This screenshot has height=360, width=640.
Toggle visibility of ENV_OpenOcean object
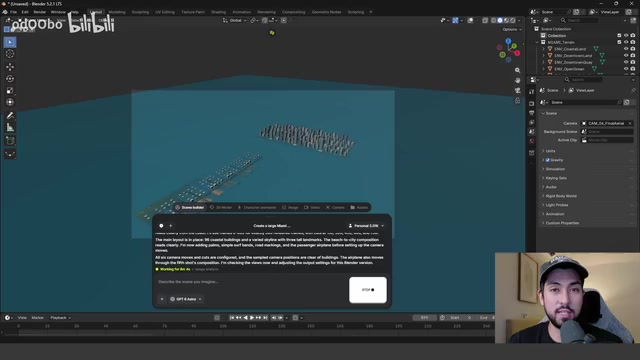626,69
